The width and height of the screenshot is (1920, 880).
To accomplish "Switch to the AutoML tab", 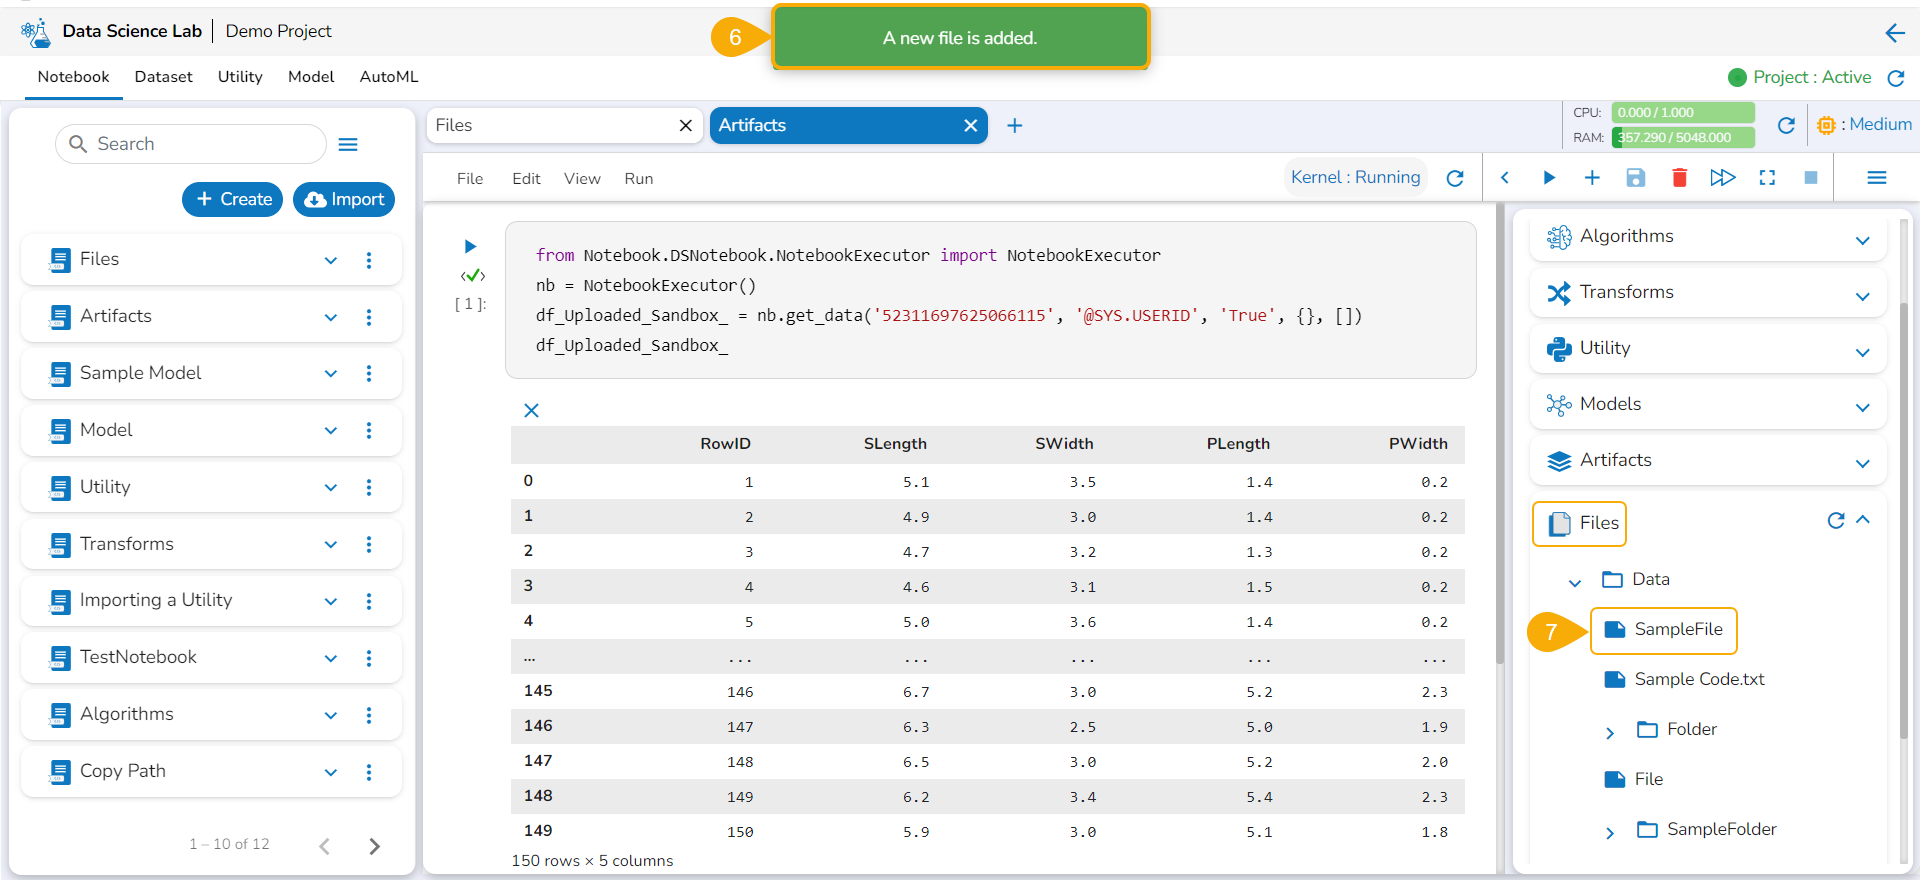I will (389, 77).
